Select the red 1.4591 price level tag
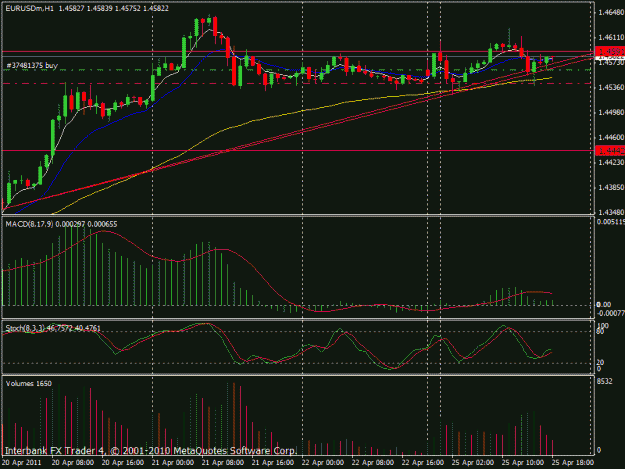 click(x=610, y=51)
